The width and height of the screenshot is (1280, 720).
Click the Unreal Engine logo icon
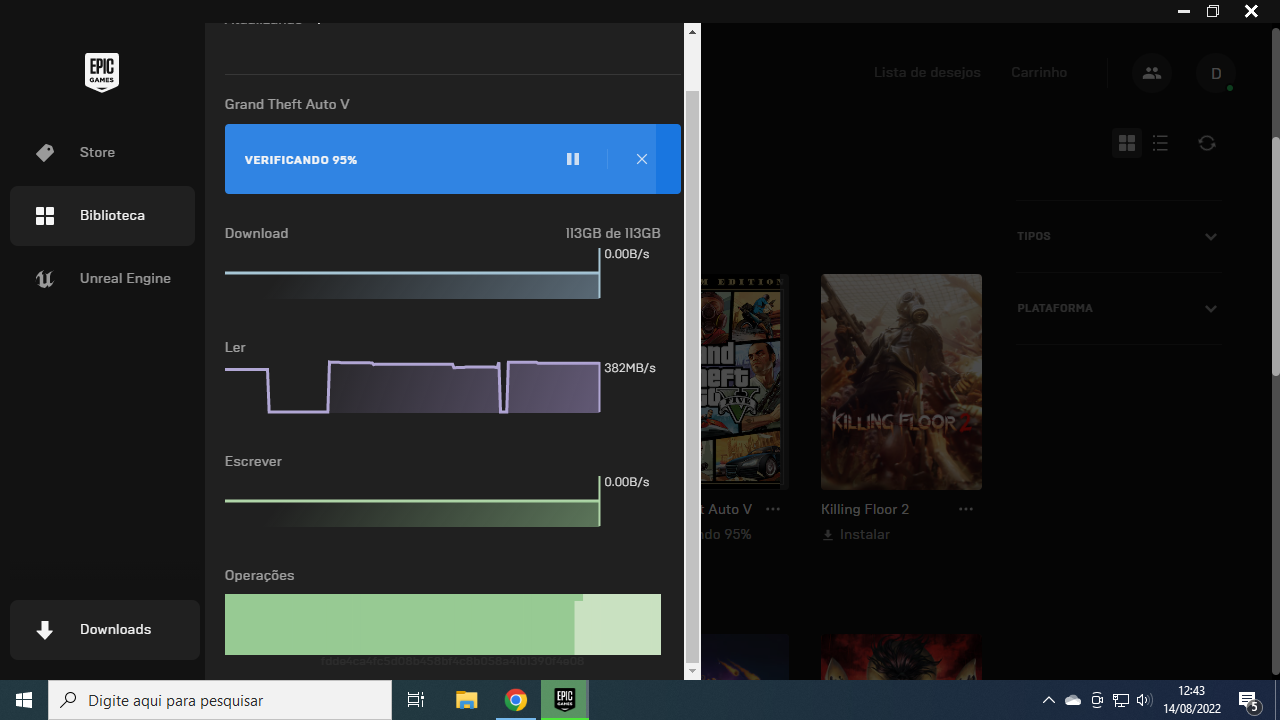click(45, 279)
